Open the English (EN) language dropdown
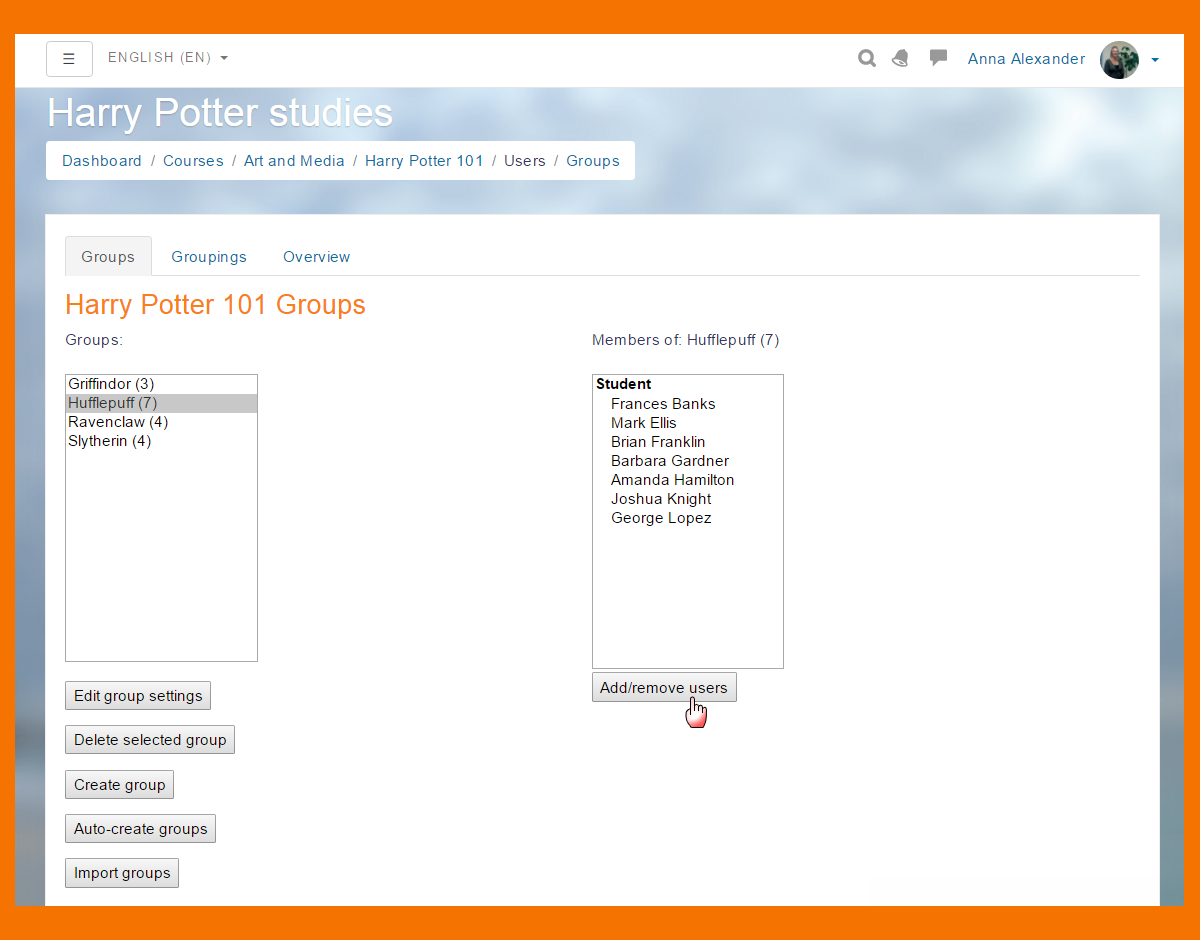Image resolution: width=1200 pixels, height=940 pixels. tap(167, 58)
